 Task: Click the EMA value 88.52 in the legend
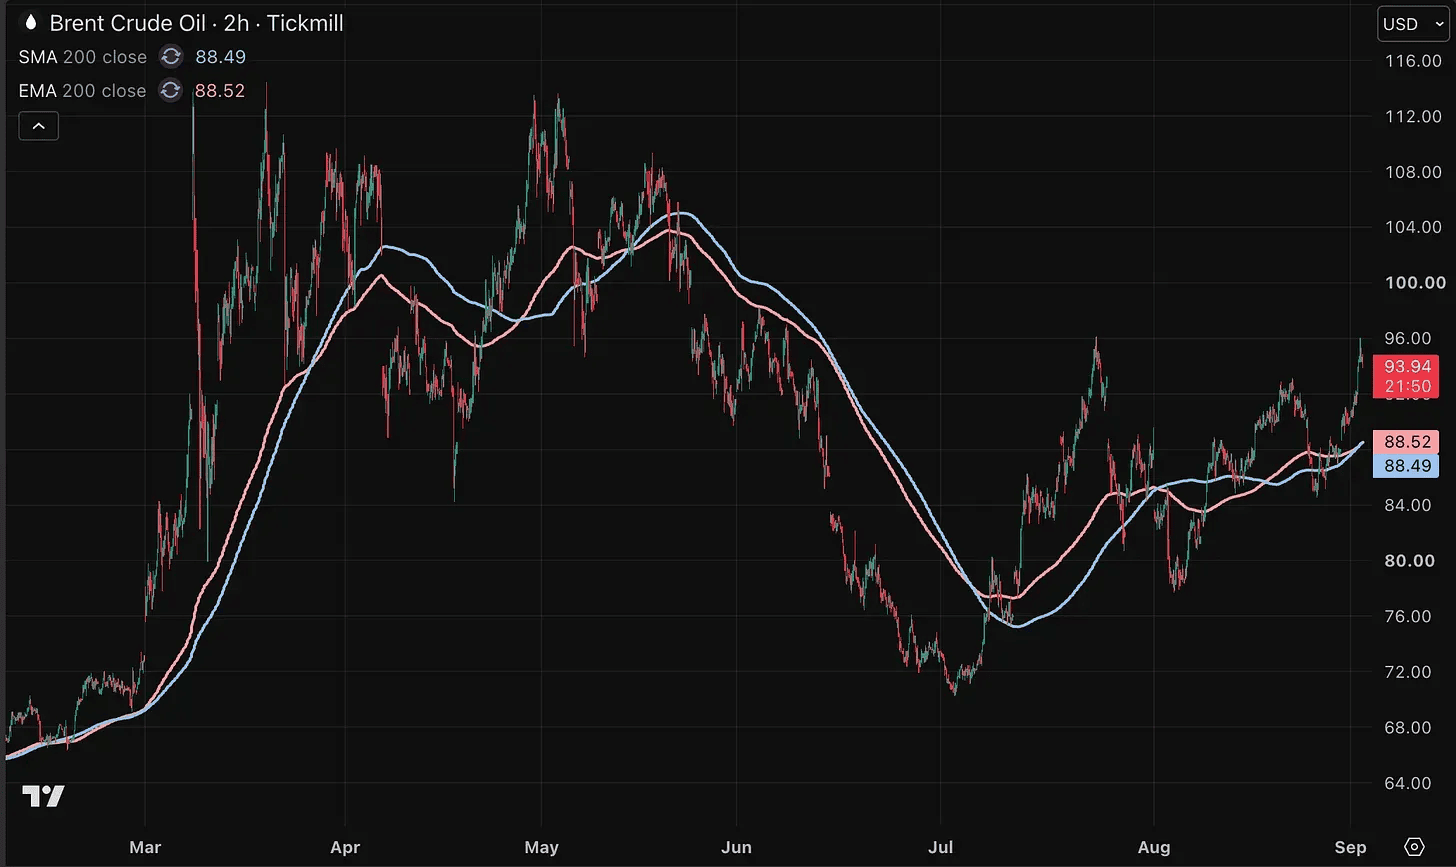(220, 91)
